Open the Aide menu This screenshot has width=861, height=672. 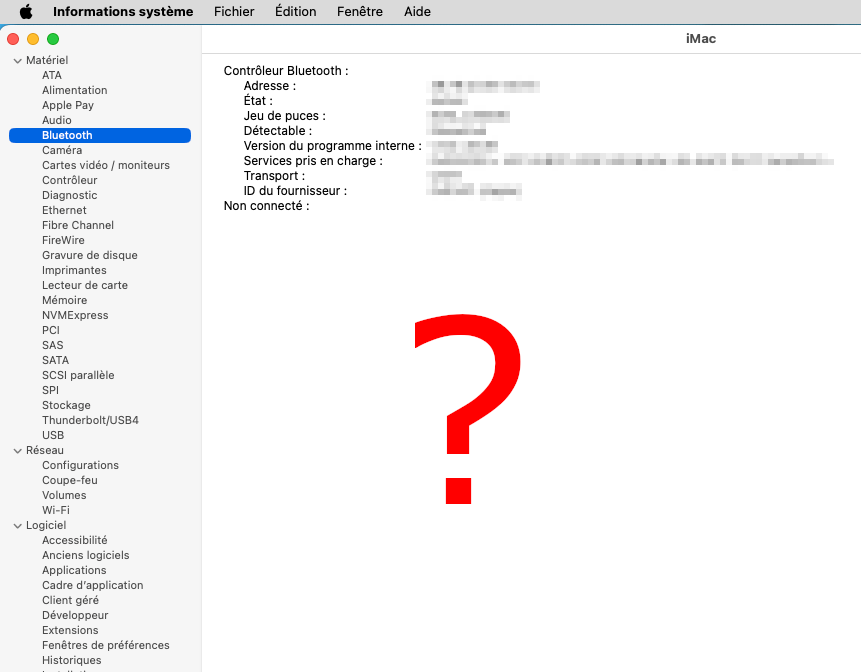click(x=417, y=12)
